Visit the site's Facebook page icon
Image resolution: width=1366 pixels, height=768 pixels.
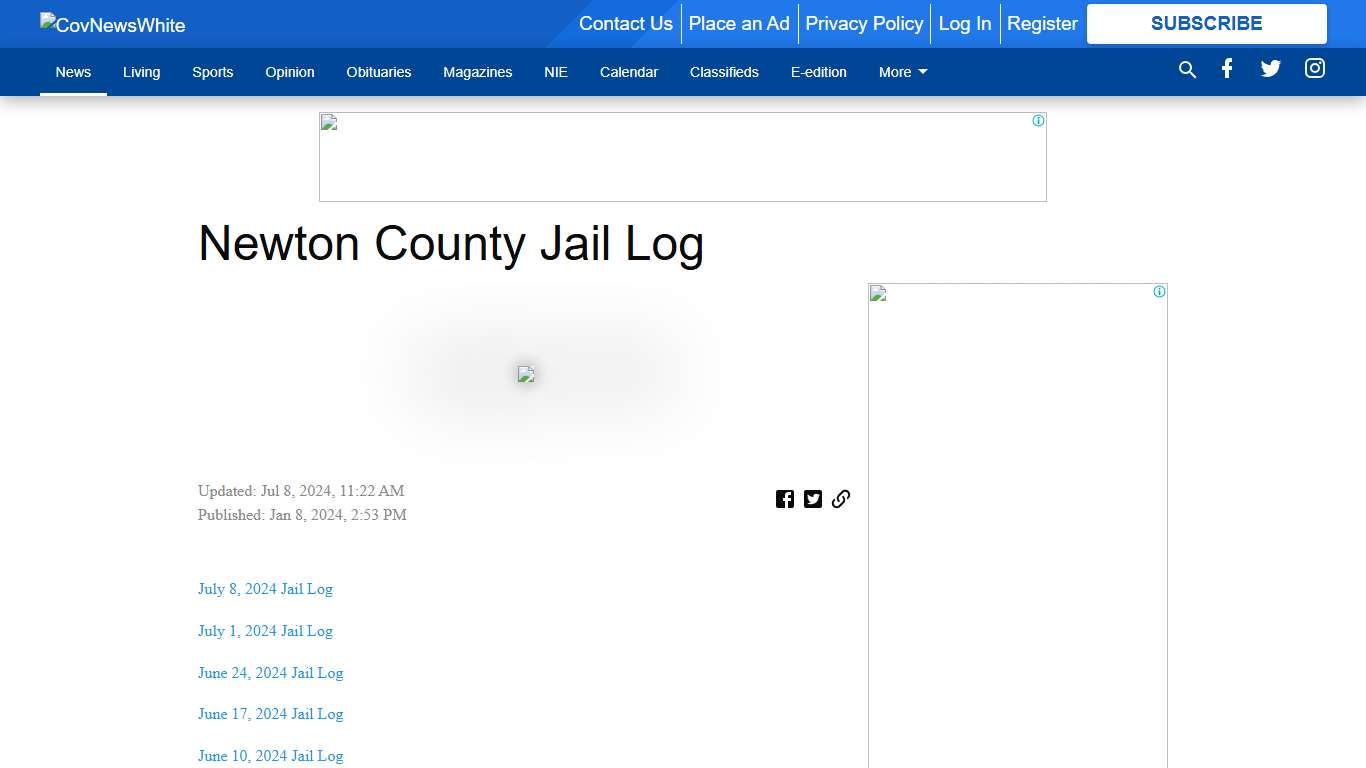pos(1227,69)
